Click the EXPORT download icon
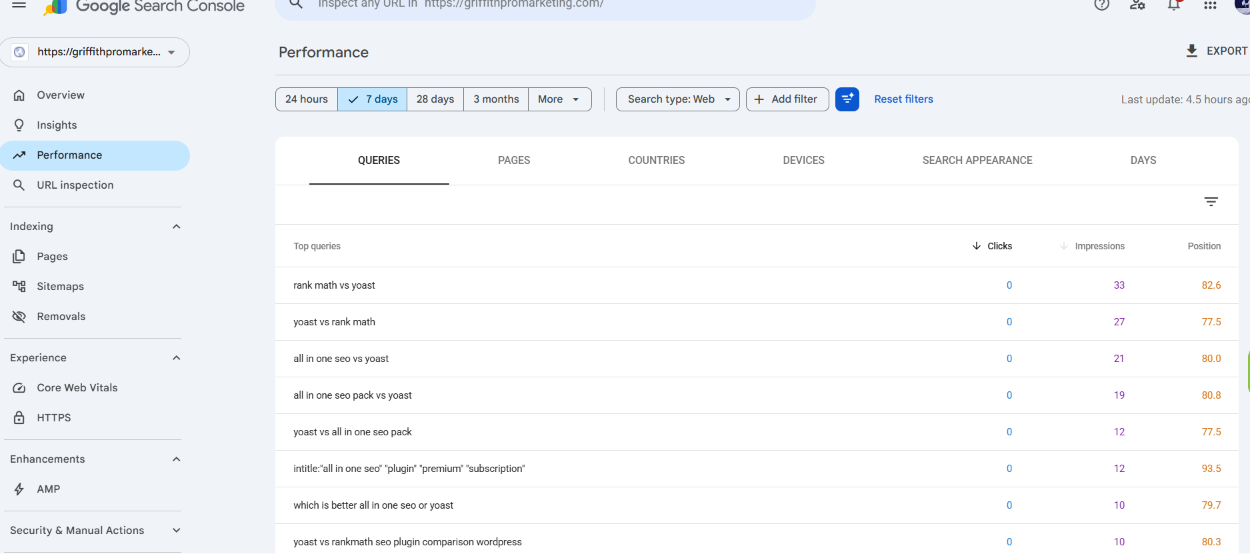 (x=1191, y=51)
